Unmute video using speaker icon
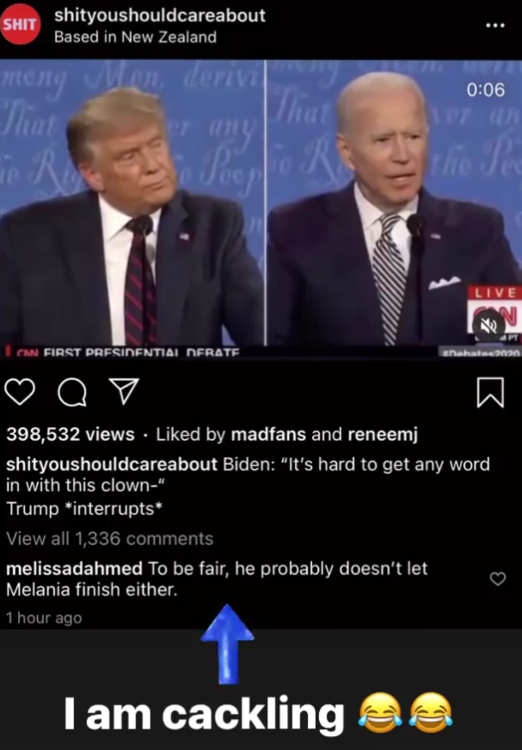 (489, 326)
